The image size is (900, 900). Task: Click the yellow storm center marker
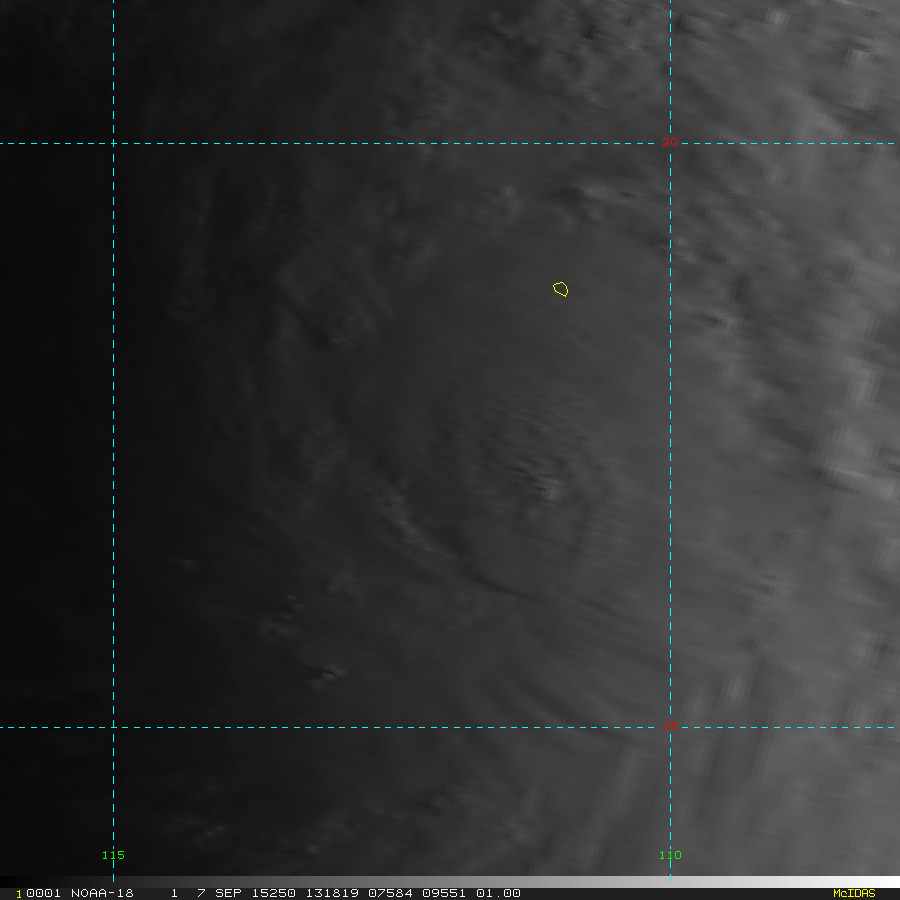(x=561, y=289)
